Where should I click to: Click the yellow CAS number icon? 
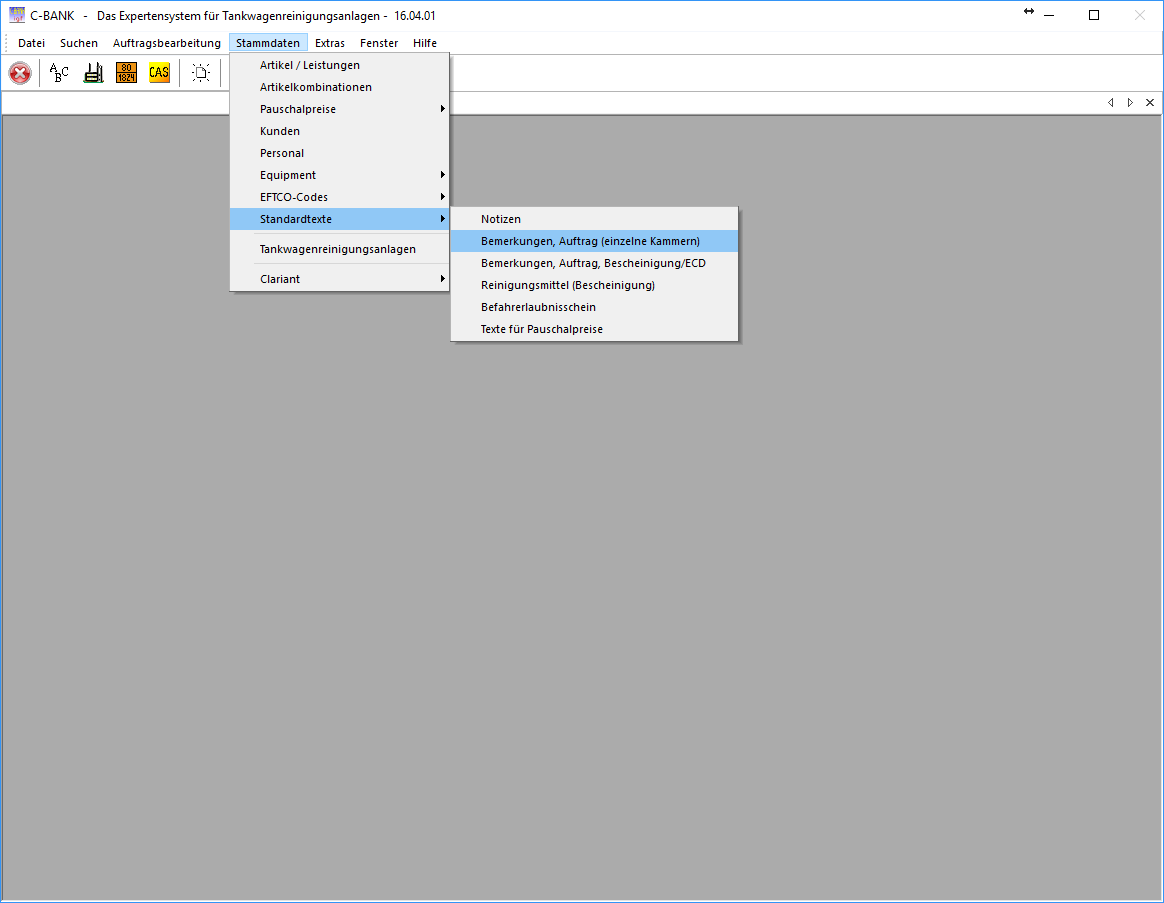(x=159, y=73)
